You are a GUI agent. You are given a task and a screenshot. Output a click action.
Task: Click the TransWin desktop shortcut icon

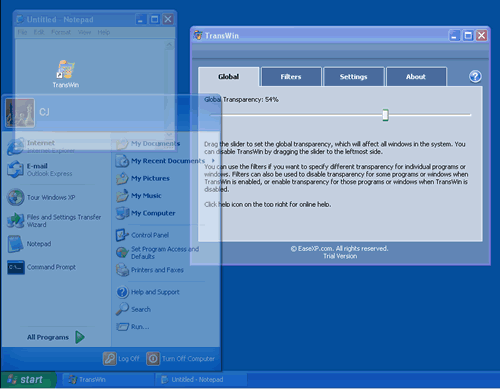pos(66,69)
